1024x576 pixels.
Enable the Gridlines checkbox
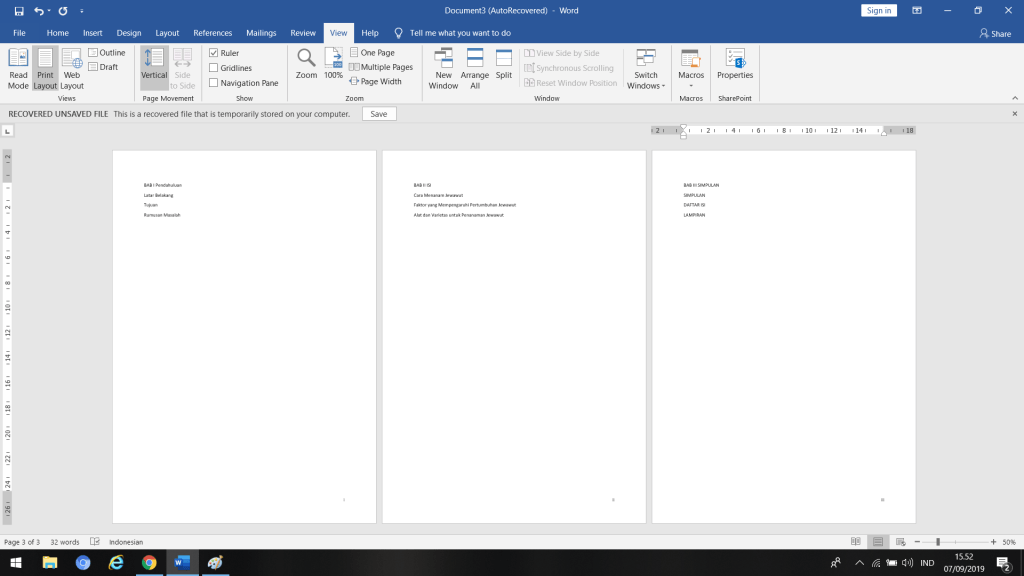[x=214, y=68]
